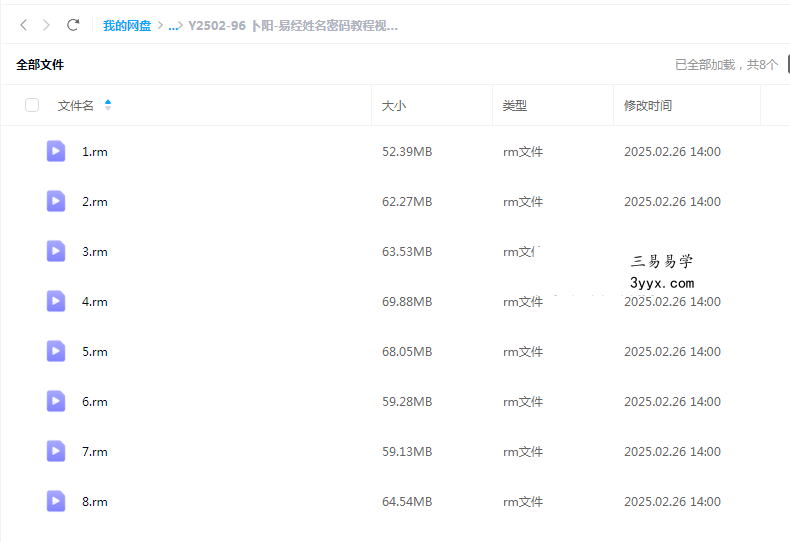Screen dimensions: 790x542
Task: Click the video icon of 1.rm
Action: (x=56, y=151)
